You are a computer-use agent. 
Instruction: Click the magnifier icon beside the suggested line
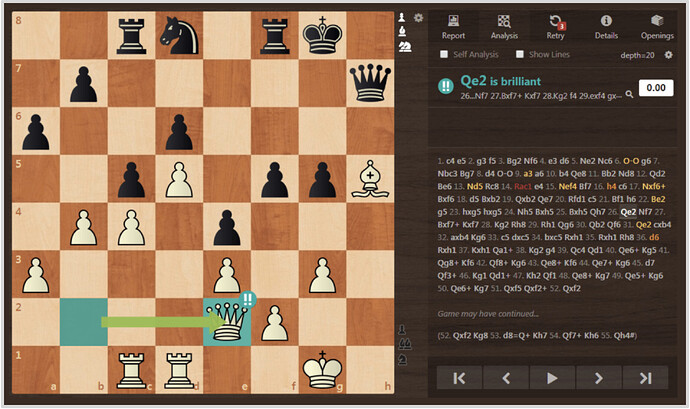[629, 95]
